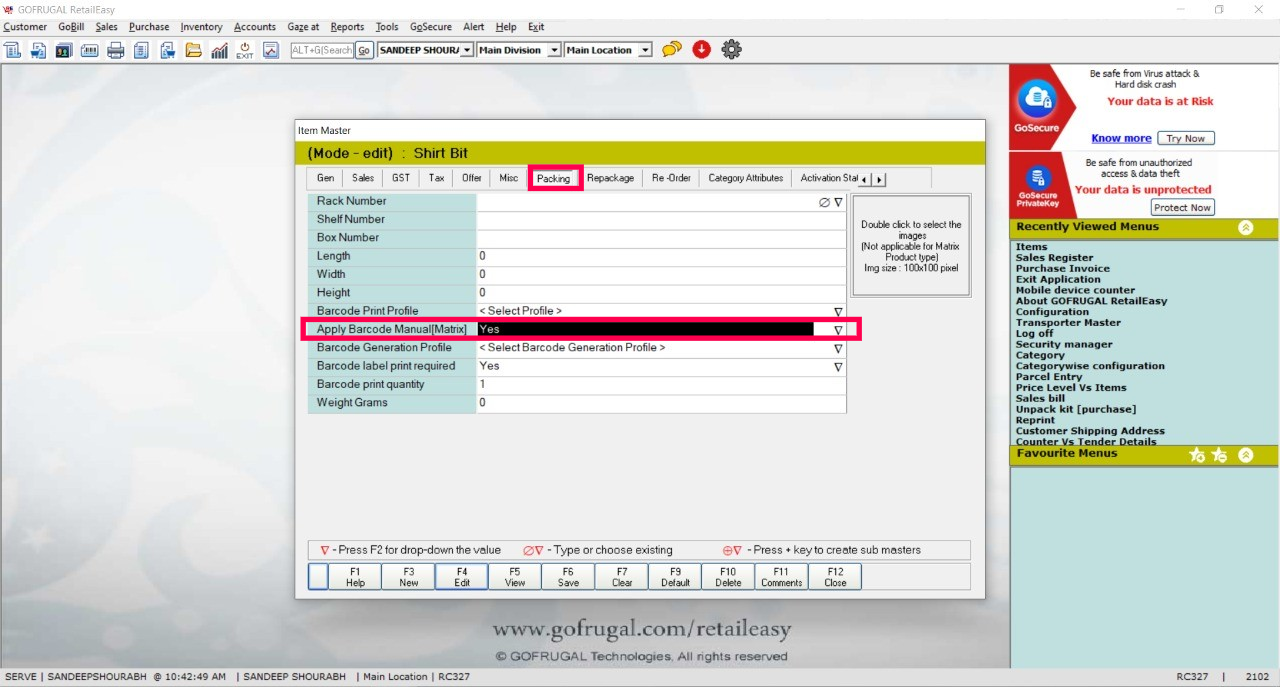Click the F7 Clear button
Viewport: 1280px width, 687px height.
(x=622, y=577)
